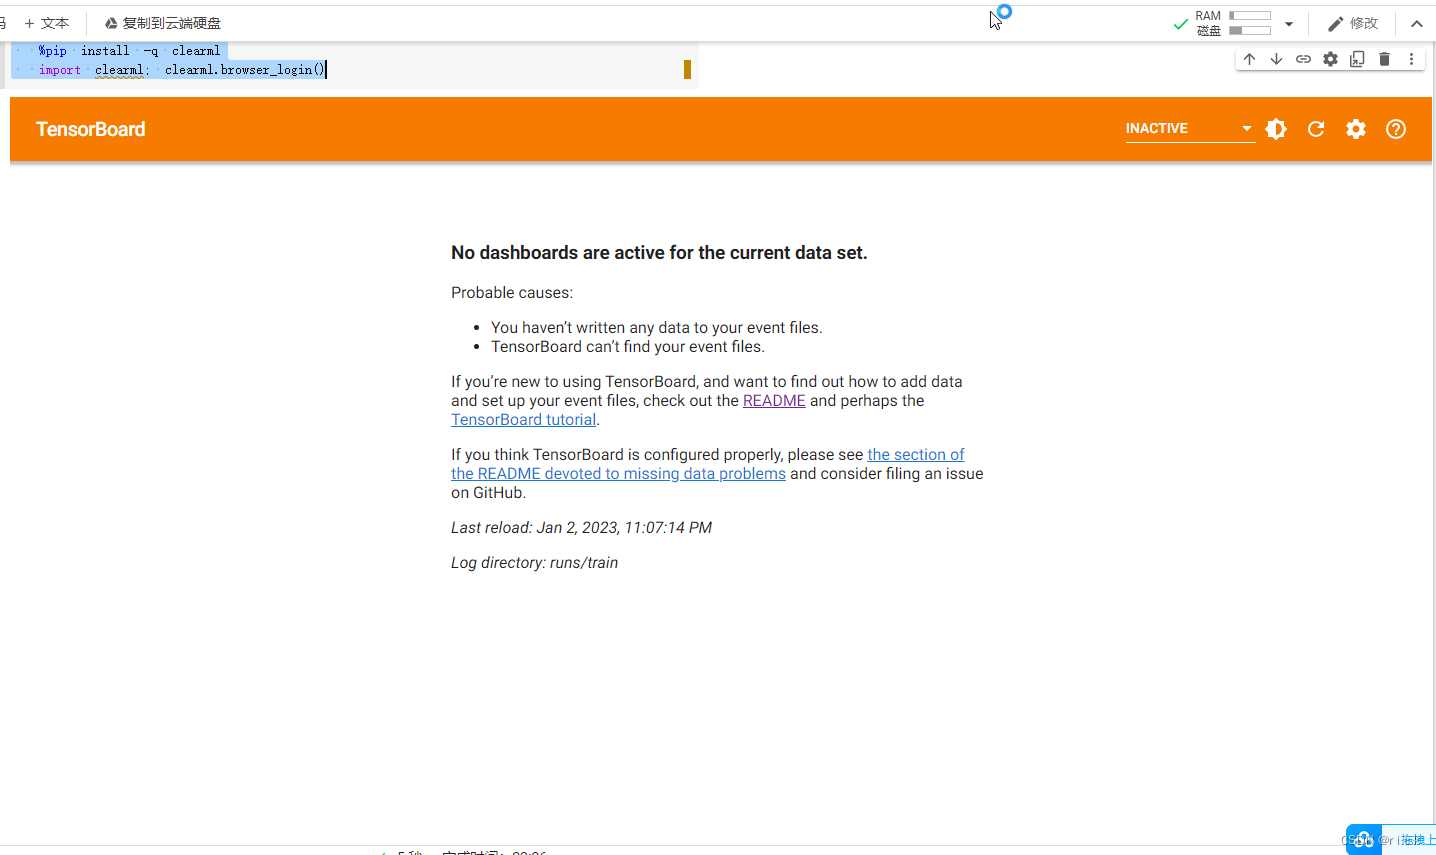Open cell settings gear in cell toolbar
The height and width of the screenshot is (855, 1436).
tap(1330, 59)
